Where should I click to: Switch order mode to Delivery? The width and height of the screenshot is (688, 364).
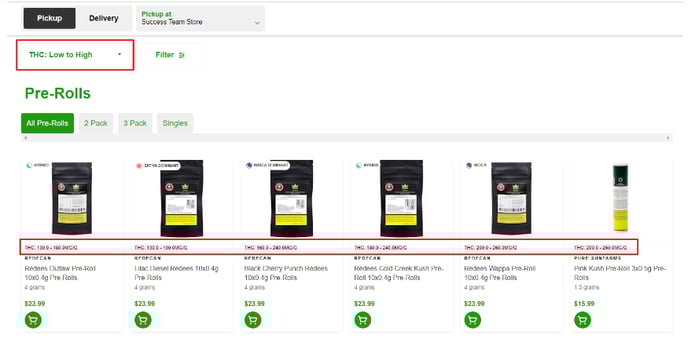[x=104, y=18]
